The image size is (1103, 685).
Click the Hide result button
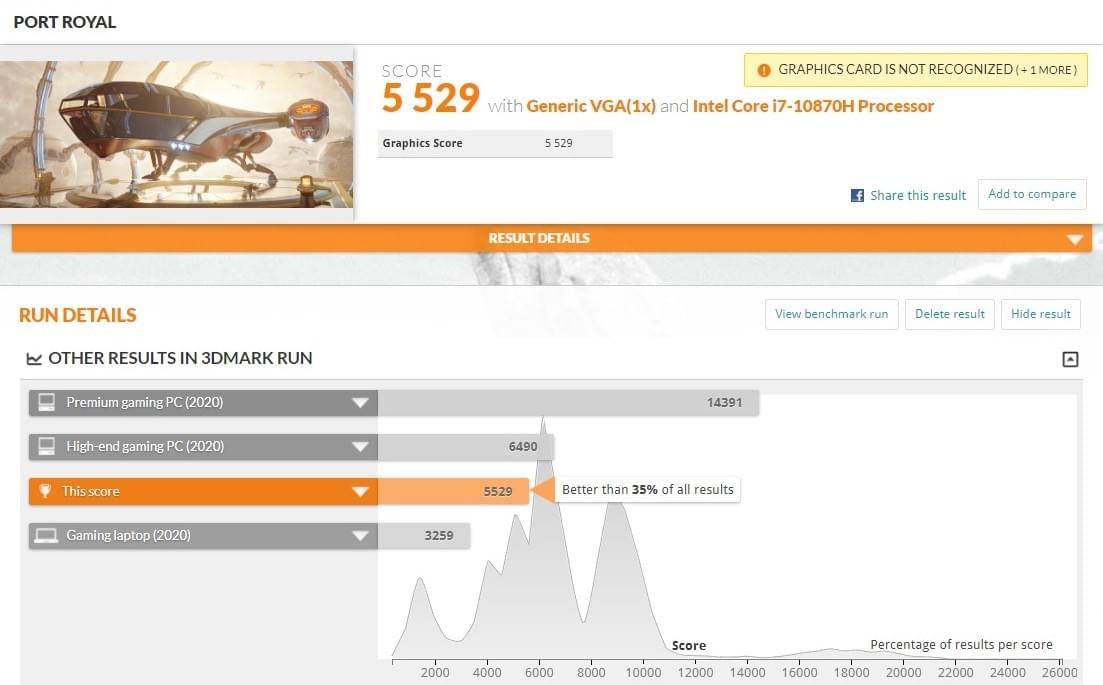click(x=1040, y=314)
